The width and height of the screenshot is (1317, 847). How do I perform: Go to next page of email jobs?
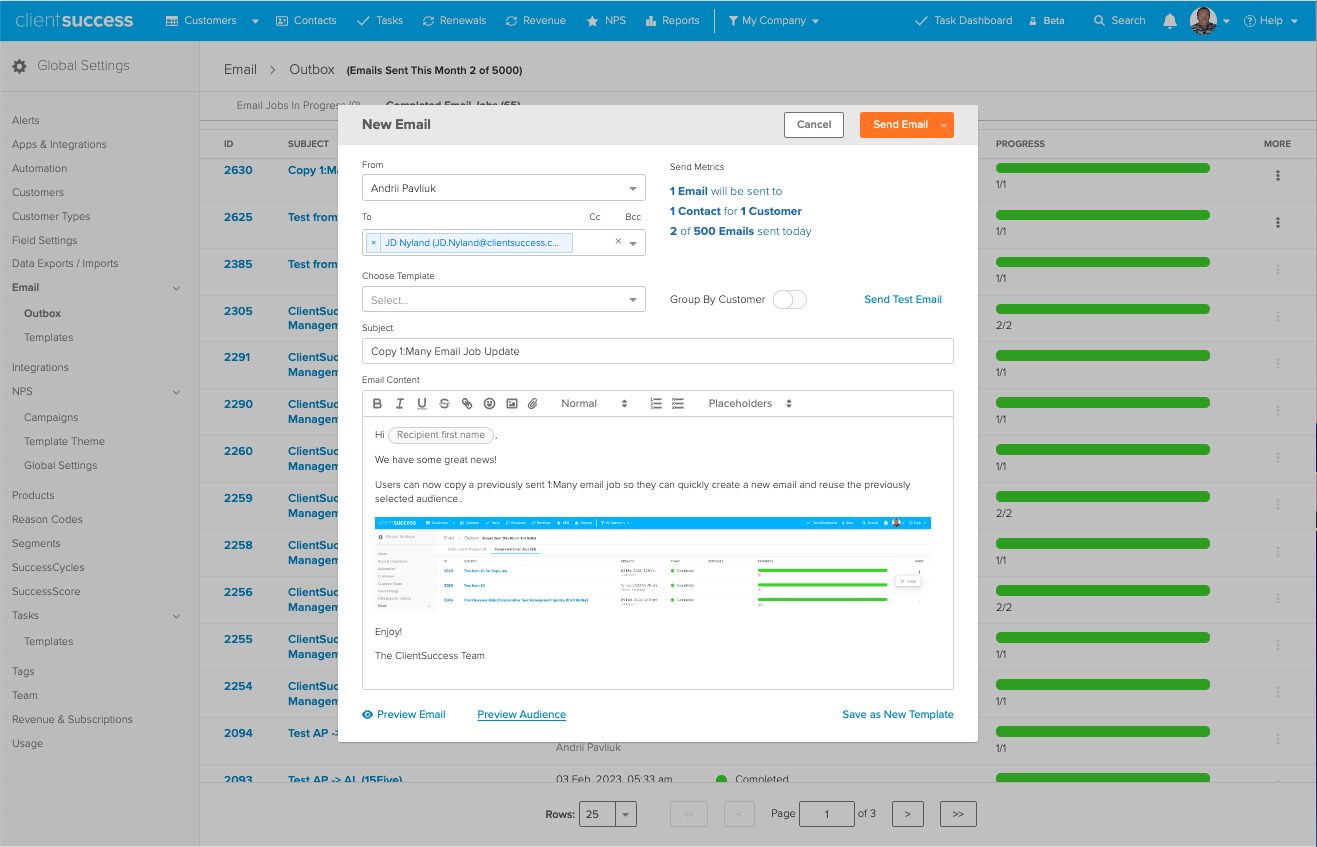point(907,814)
